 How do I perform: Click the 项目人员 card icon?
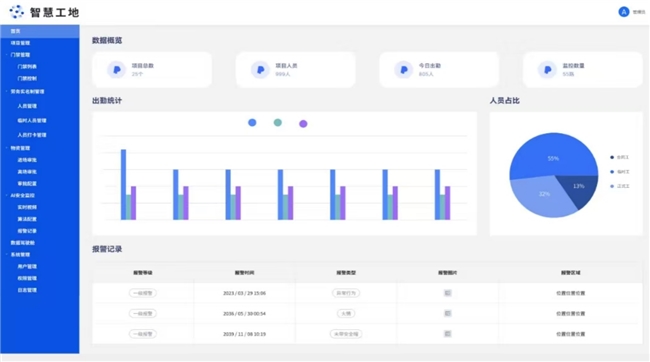(x=260, y=70)
